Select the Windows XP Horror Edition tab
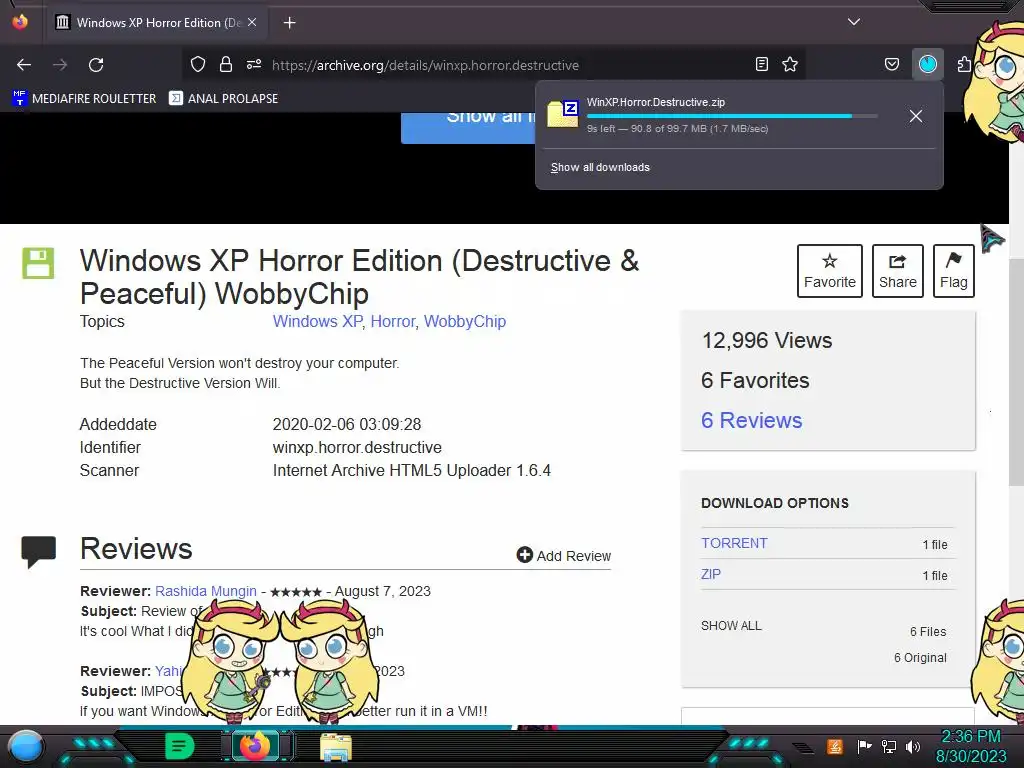This screenshot has height=768, width=1024. 155,23
